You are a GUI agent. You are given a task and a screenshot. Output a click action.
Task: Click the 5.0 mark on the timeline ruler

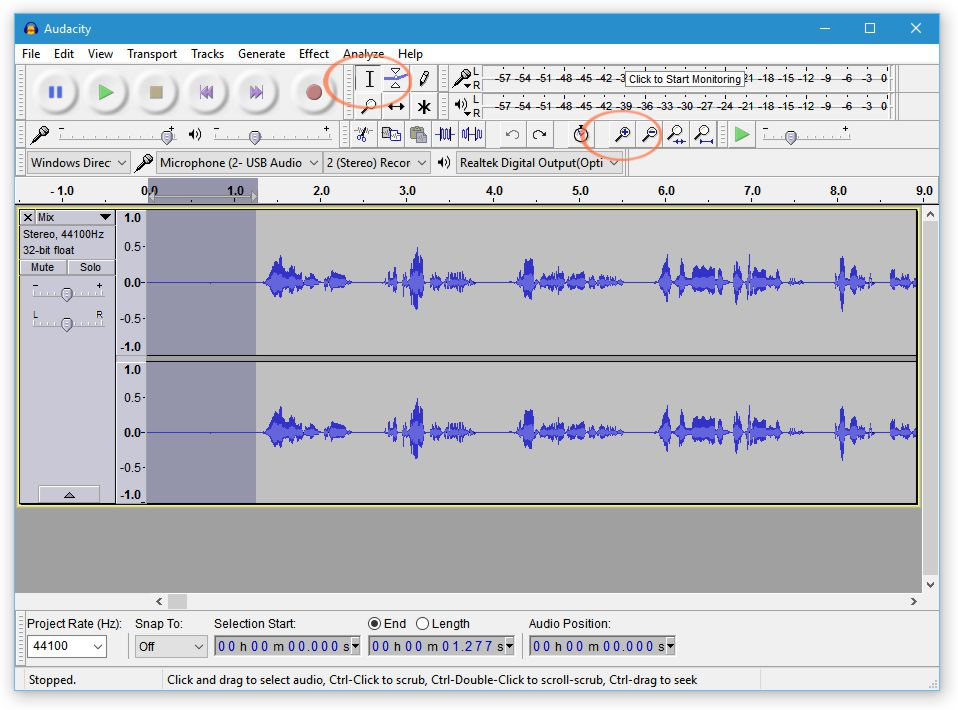point(580,191)
